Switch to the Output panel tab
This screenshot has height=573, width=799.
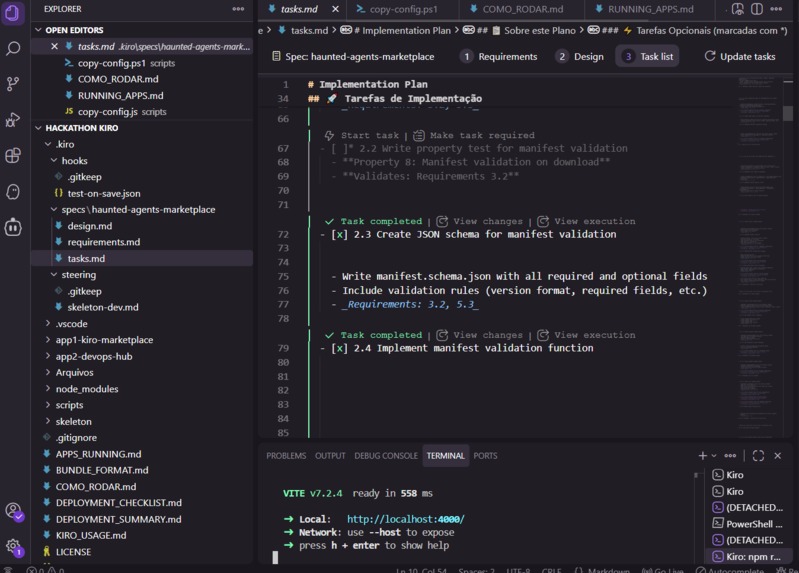(x=330, y=455)
